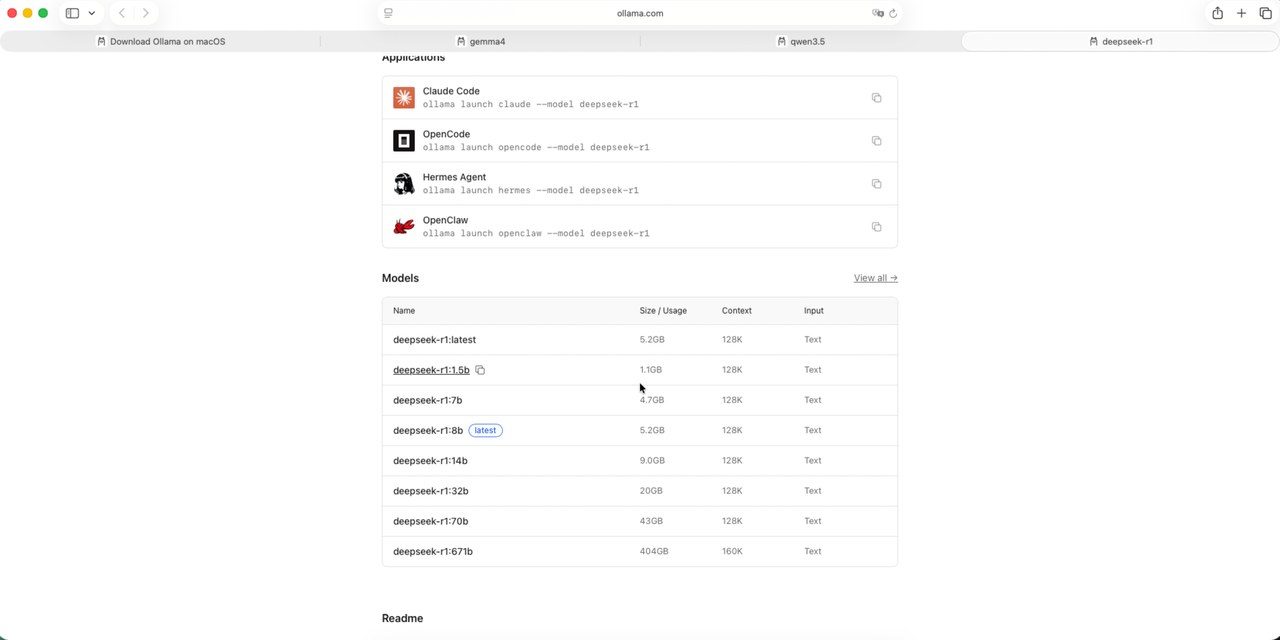This screenshot has height=640, width=1280.
Task: Click the 1.1GB size value
Action: pos(651,370)
